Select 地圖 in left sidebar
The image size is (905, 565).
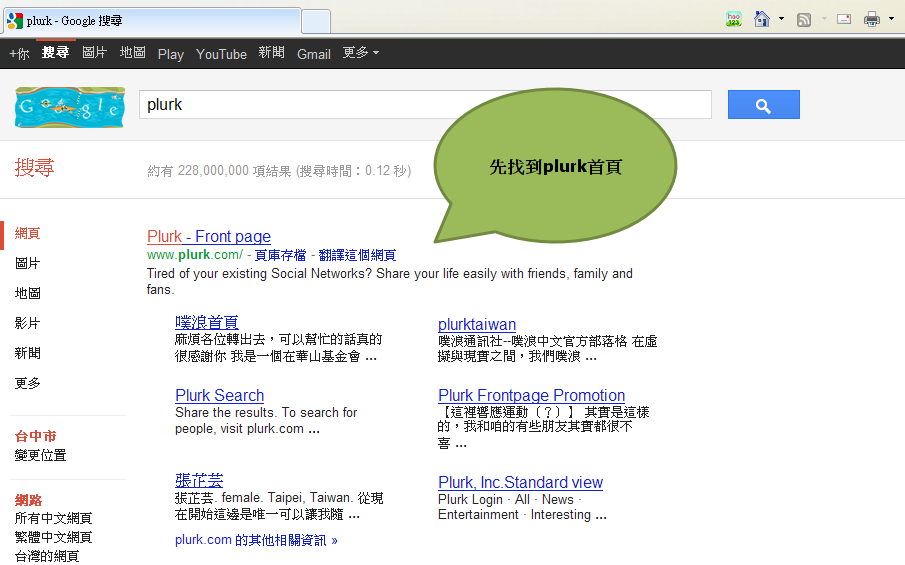coord(28,294)
